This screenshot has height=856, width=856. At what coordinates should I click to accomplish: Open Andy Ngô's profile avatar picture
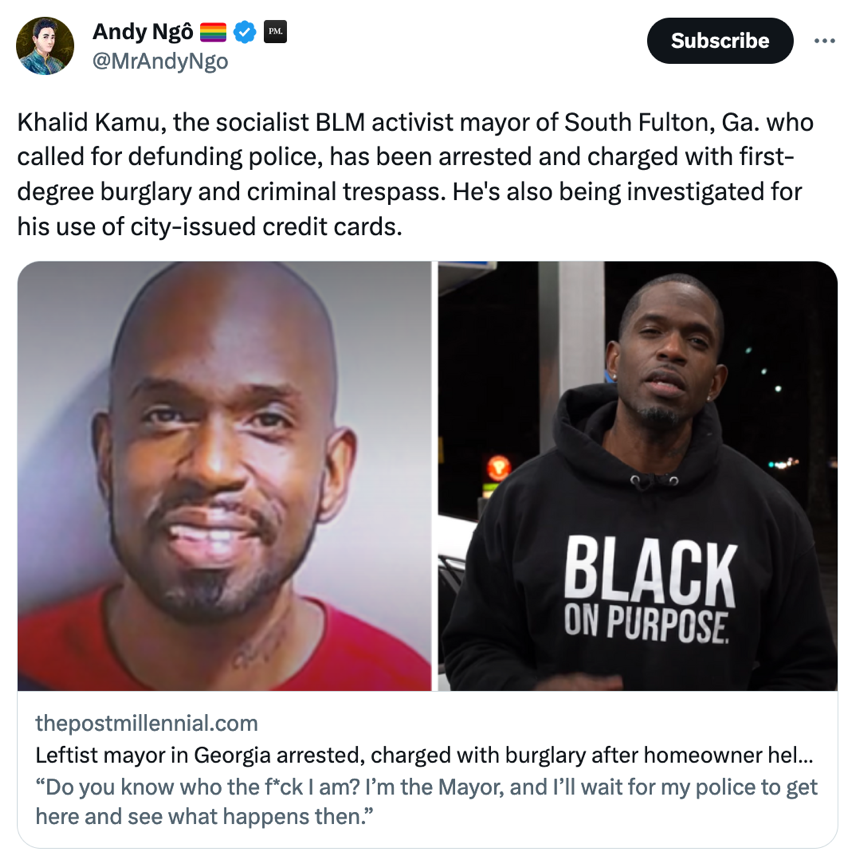coord(45,46)
